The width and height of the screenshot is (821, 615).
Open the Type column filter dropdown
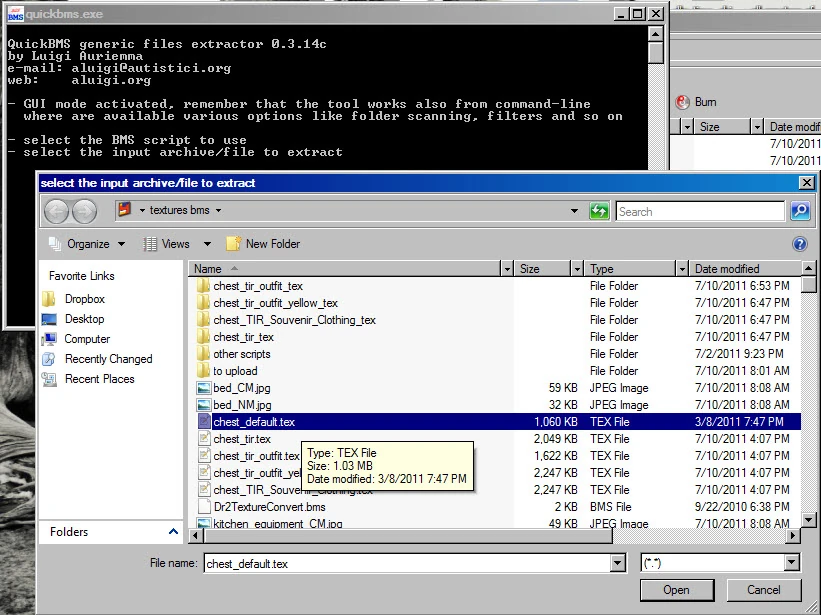click(682, 269)
